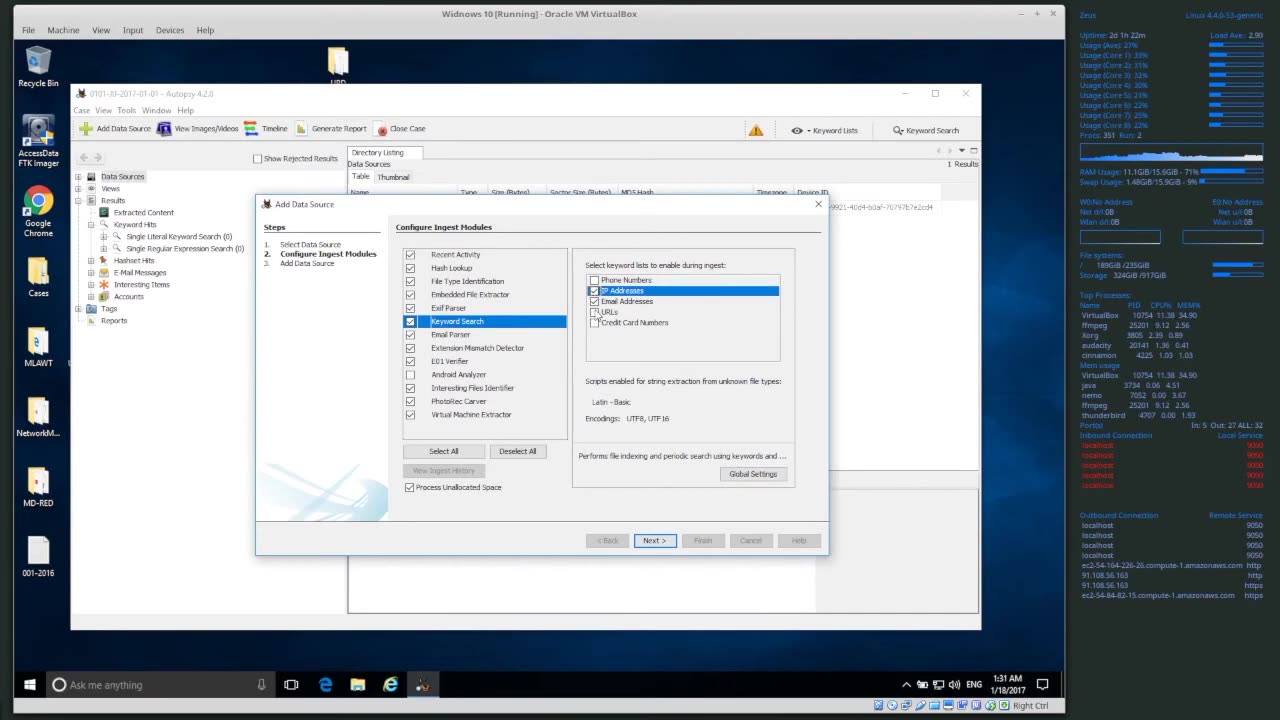Open Task View in the taskbar

click(x=291, y=685)
